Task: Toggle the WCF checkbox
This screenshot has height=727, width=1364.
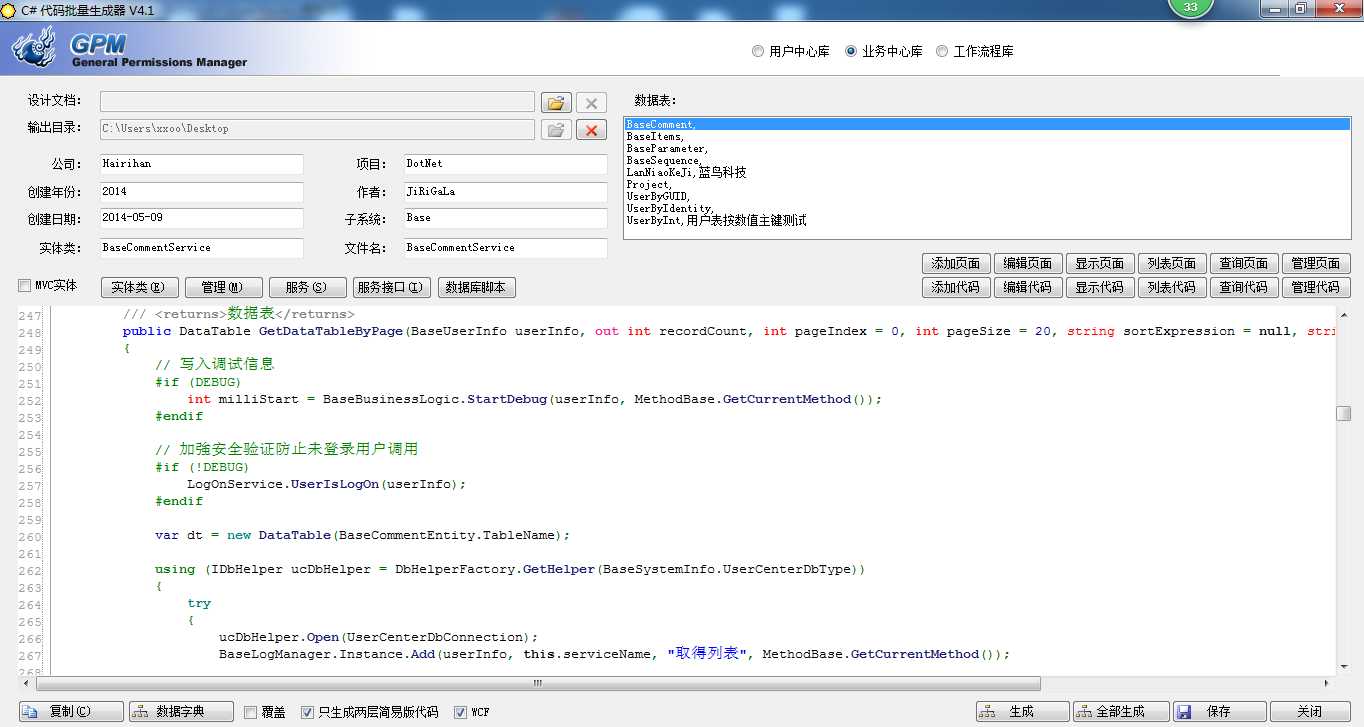Action: pyautogui.click(x=460, y=712)
